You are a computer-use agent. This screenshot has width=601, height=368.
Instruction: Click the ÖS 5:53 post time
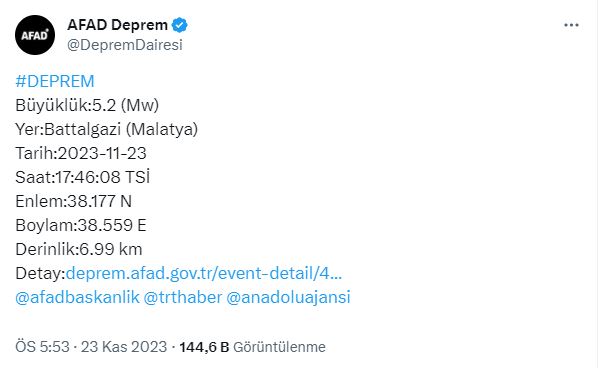(x=43, y=347)
